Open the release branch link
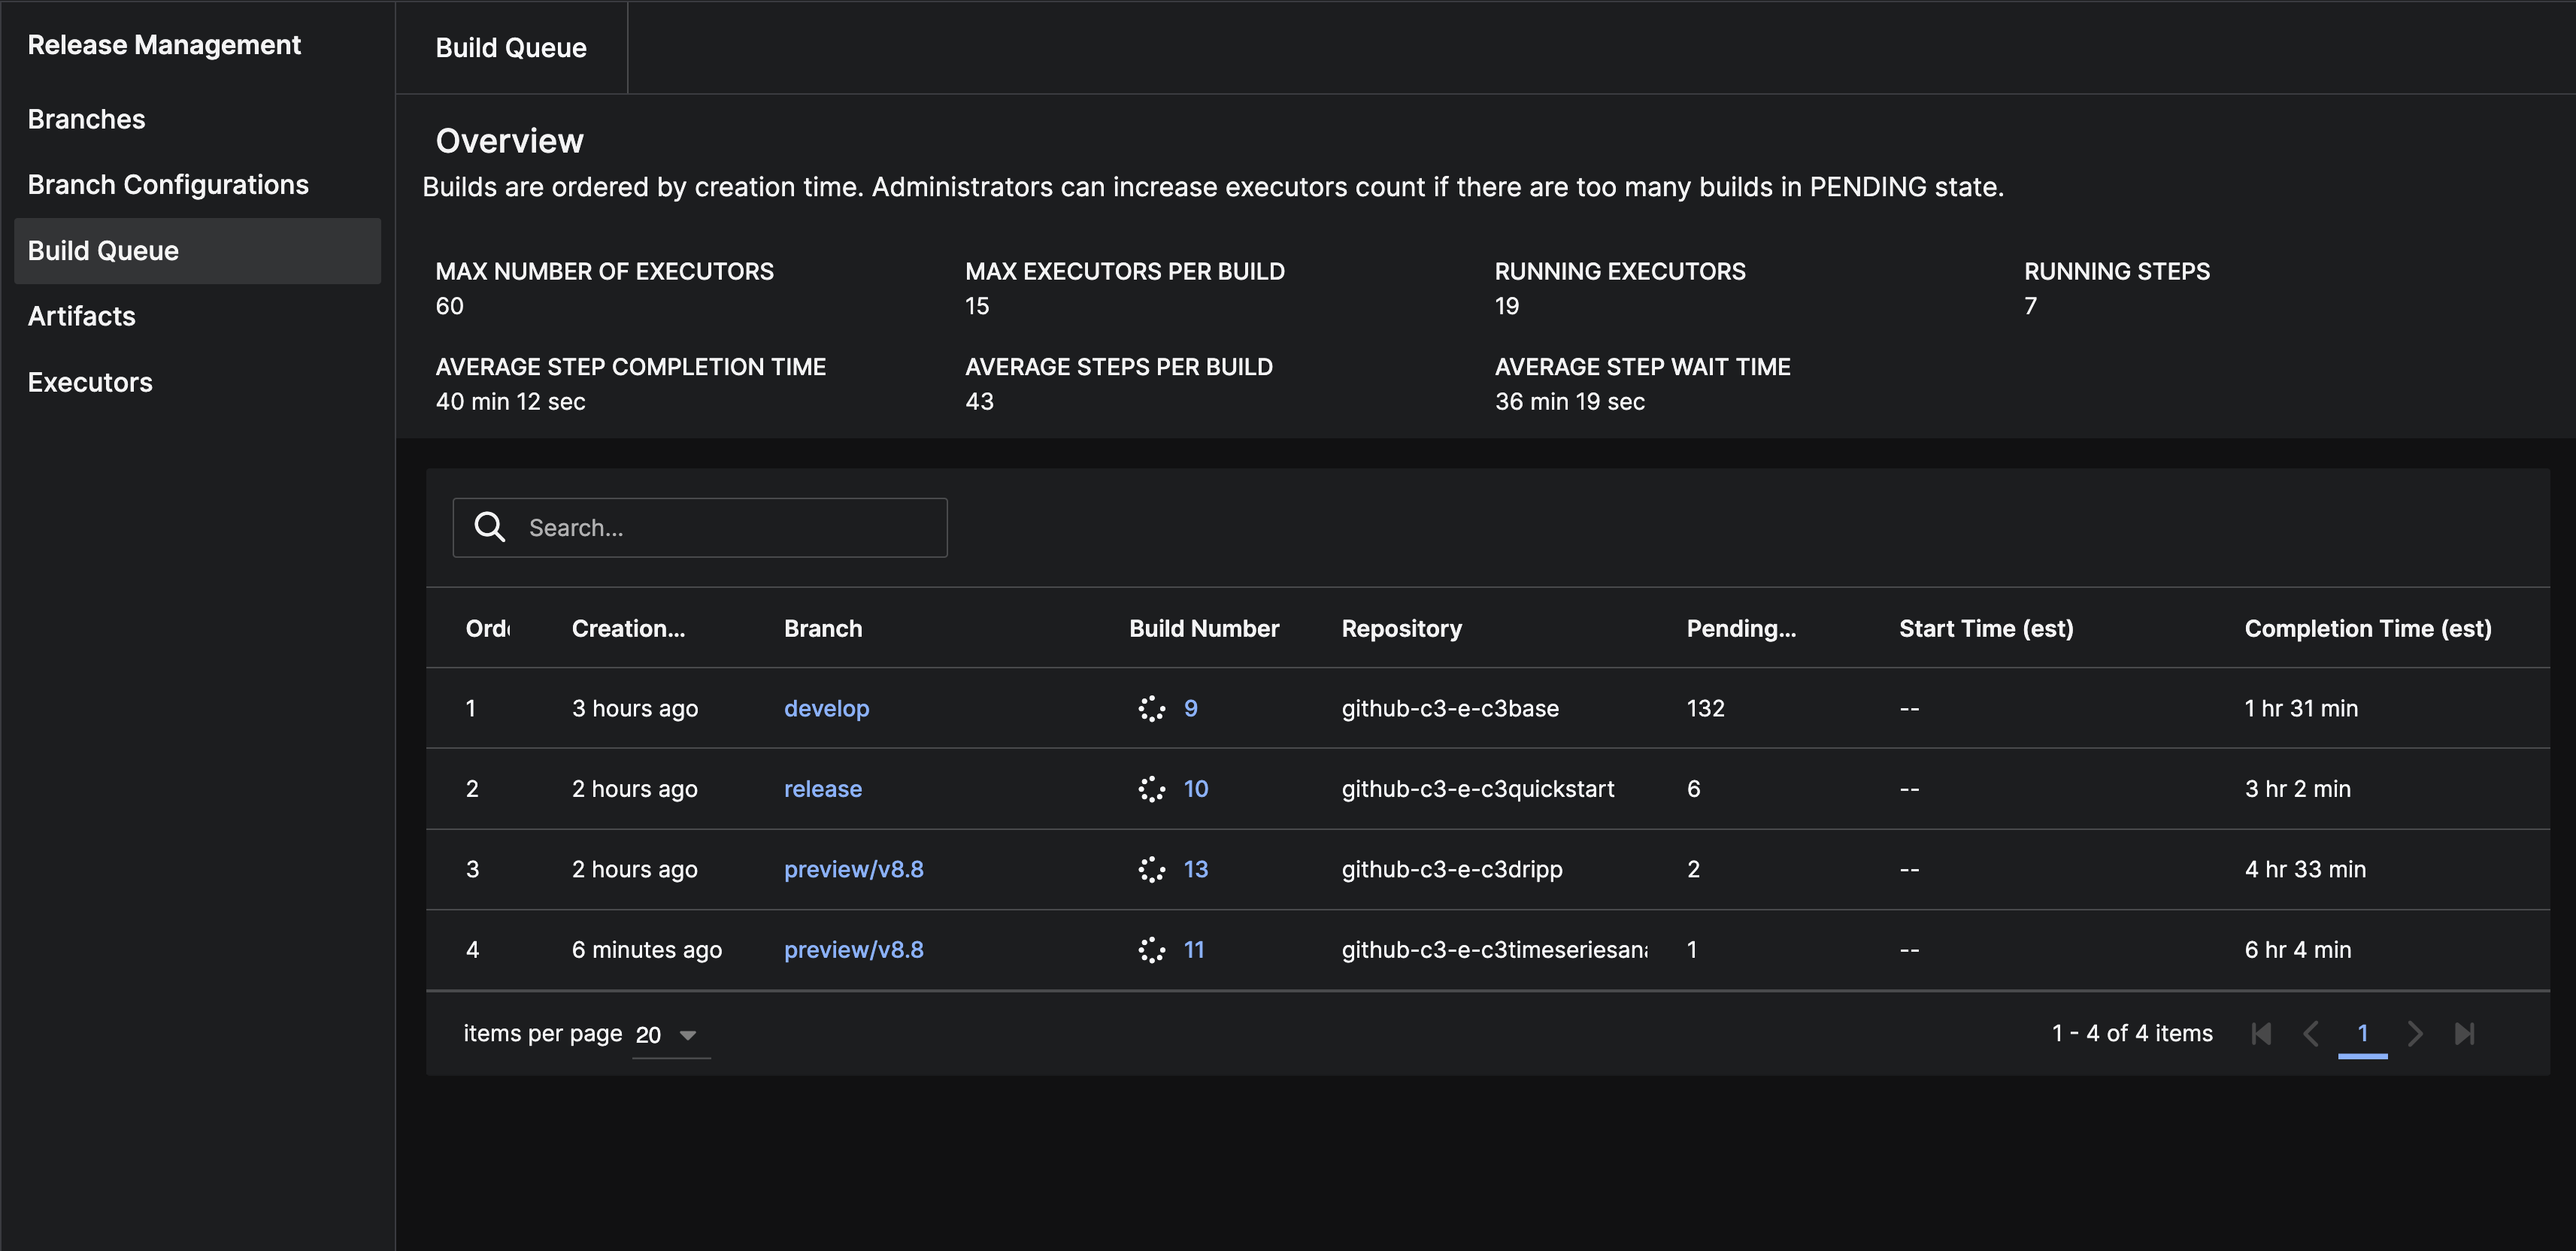This screenshot has width=2576, height=1251. tap(822, 789)
